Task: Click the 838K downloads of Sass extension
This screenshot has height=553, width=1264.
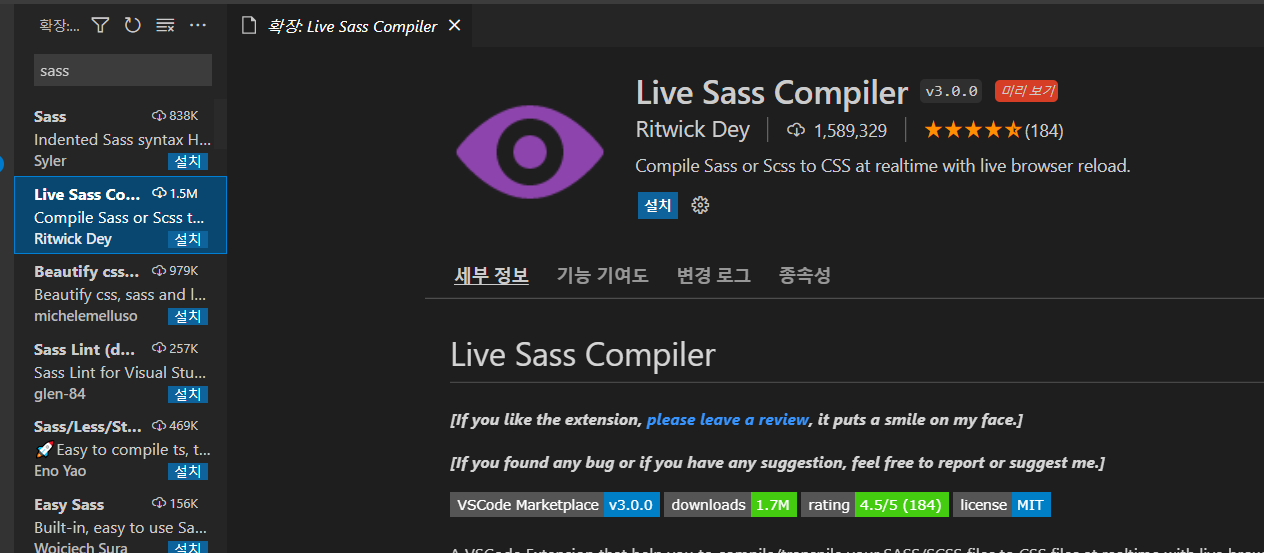Action: tap(175, 116)
